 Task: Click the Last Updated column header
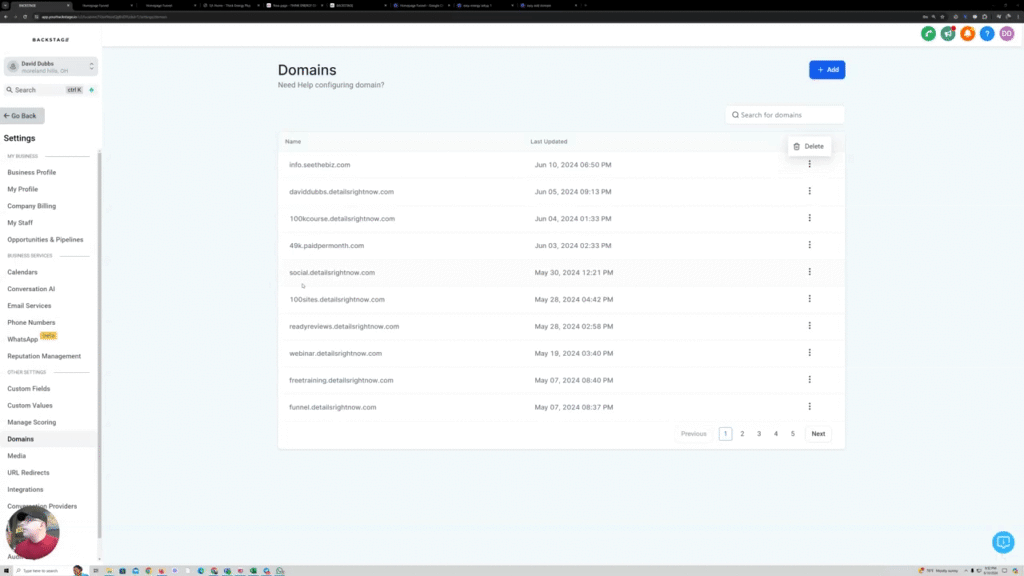549,142
